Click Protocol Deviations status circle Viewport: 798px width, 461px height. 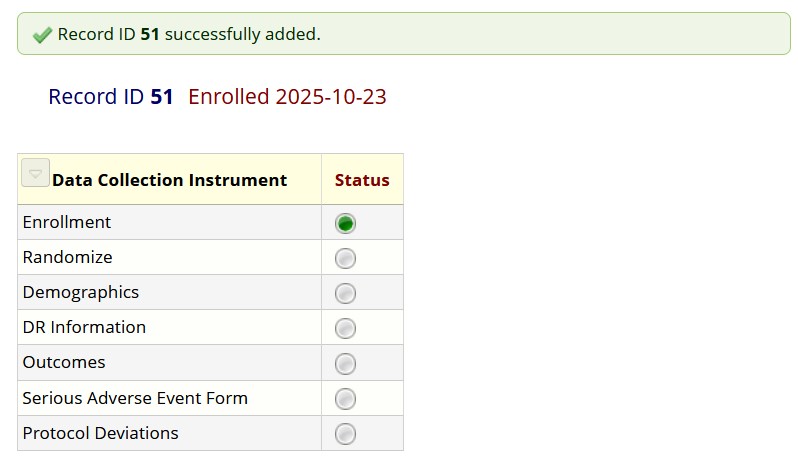(x=345, y=434)
